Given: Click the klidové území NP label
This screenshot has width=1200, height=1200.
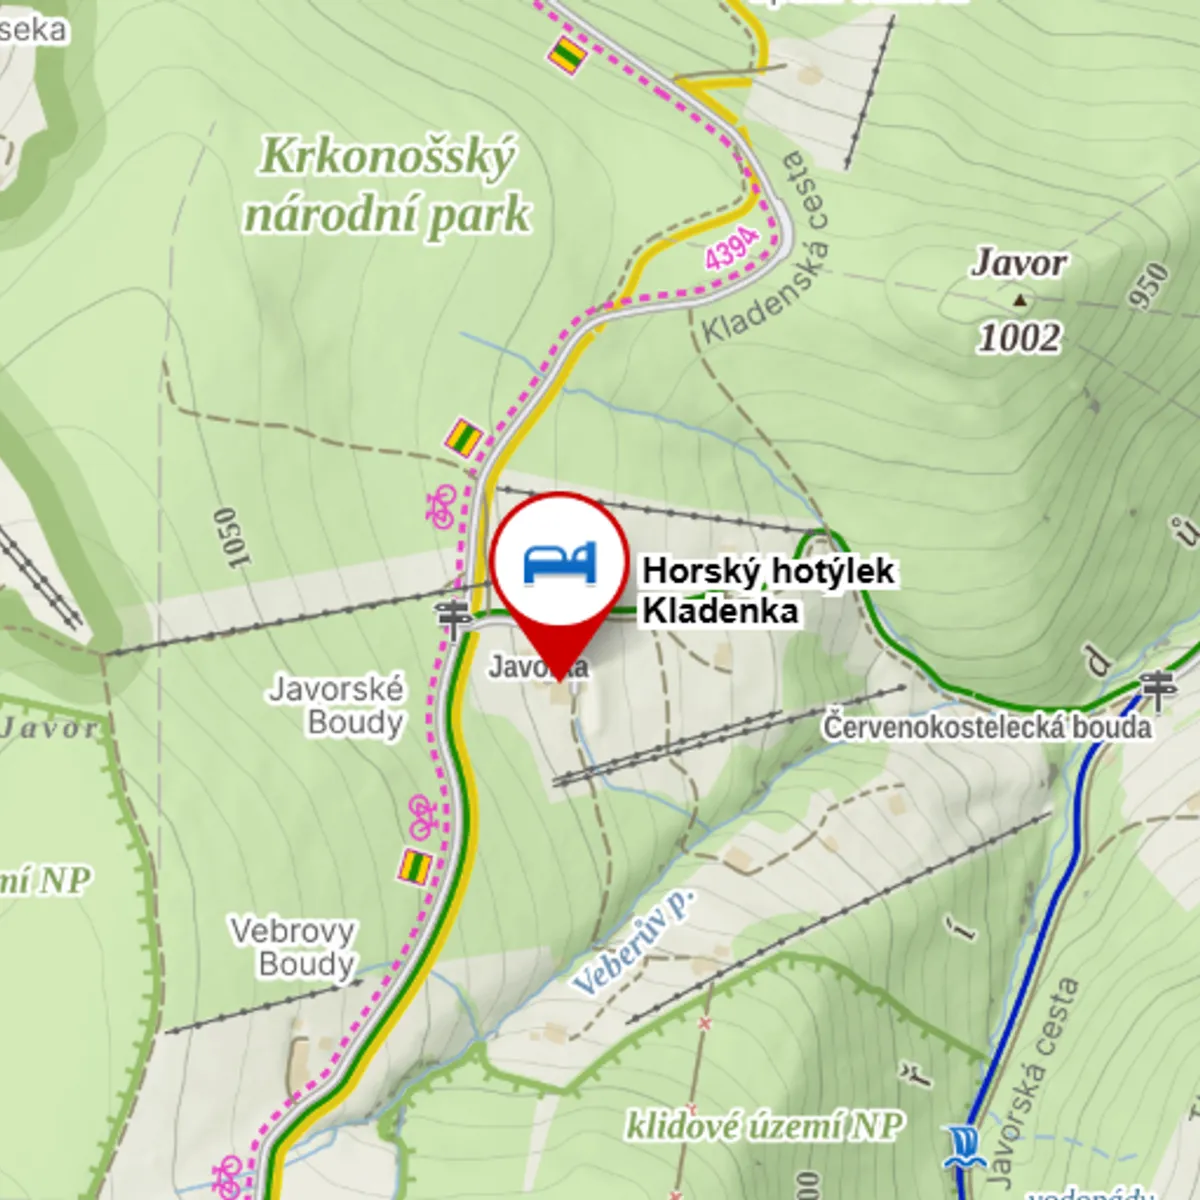Looking at the screenshot, I should [x=765, y=1125].
